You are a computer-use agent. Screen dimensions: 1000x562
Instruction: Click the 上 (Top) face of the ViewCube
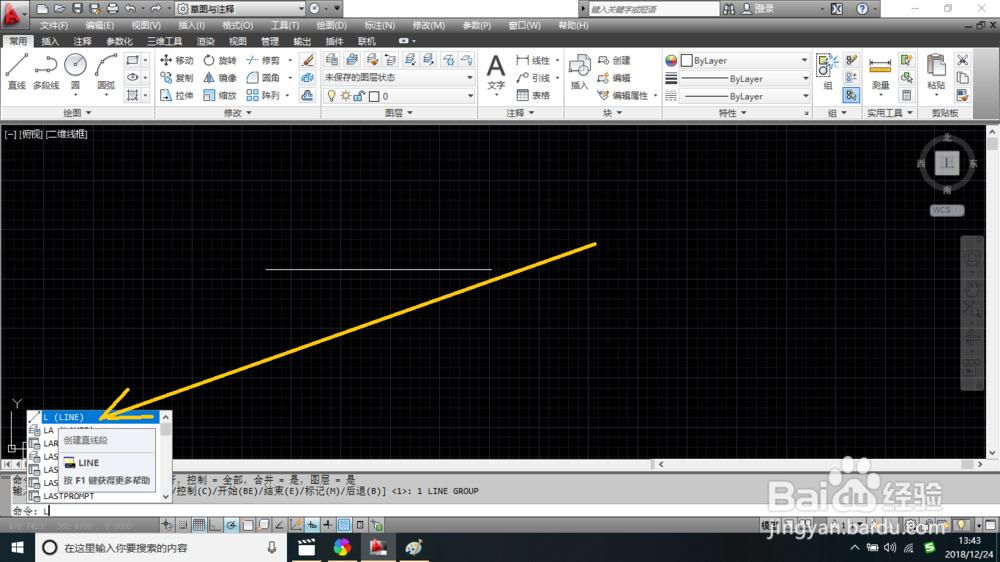(x=947, y=163)
